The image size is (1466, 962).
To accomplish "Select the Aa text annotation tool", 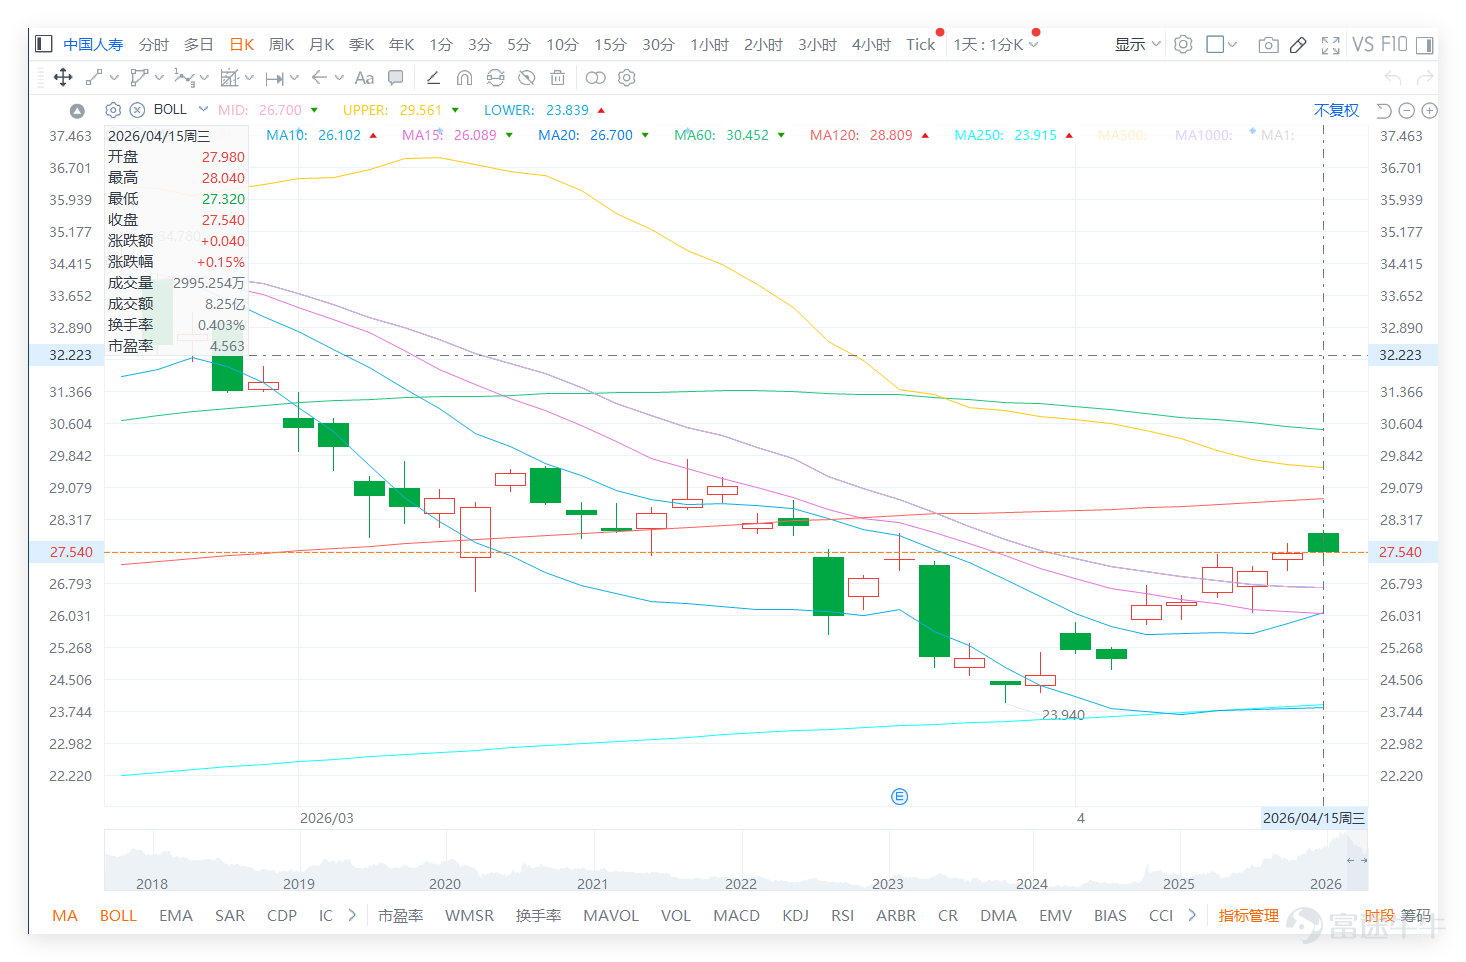I will click(364, 77).
